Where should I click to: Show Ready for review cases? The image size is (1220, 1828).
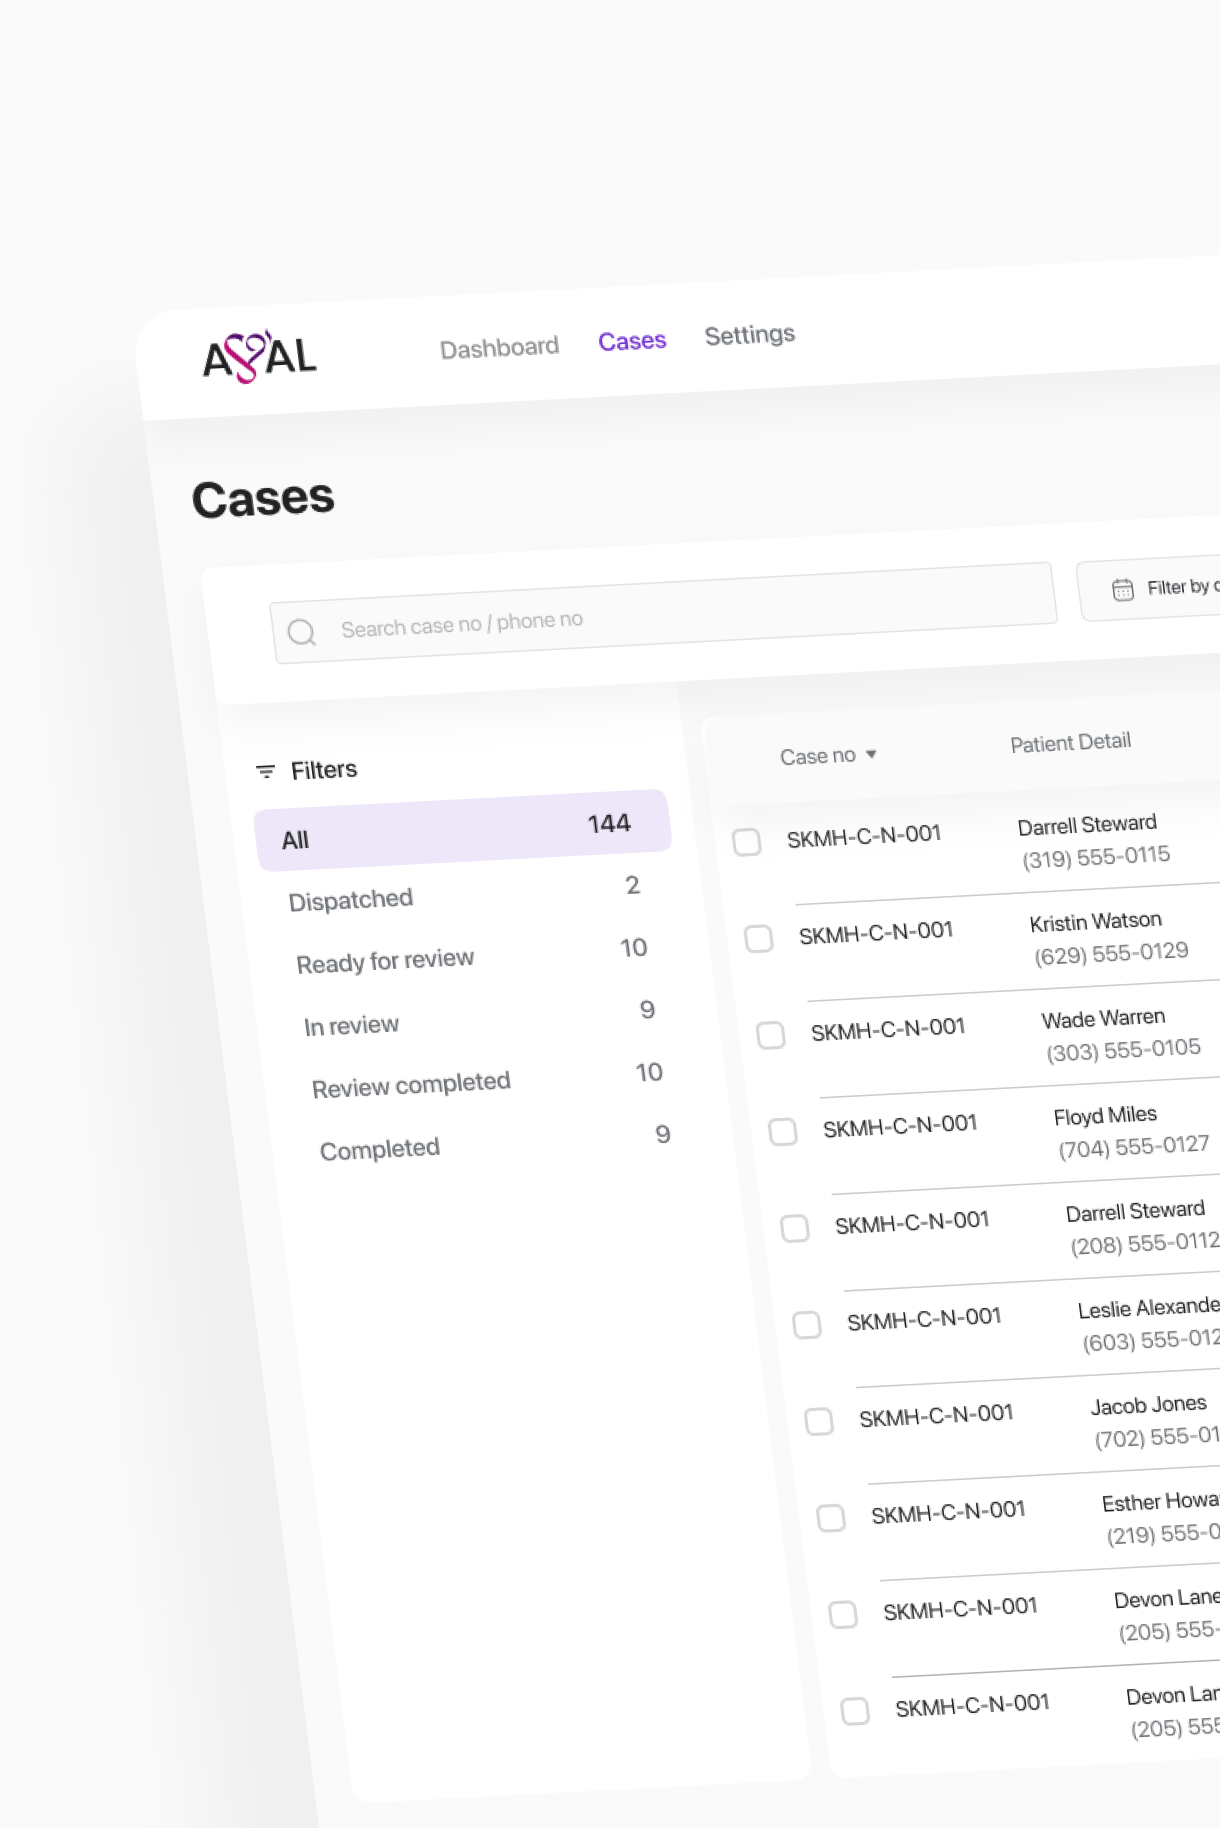click(385, 962)
